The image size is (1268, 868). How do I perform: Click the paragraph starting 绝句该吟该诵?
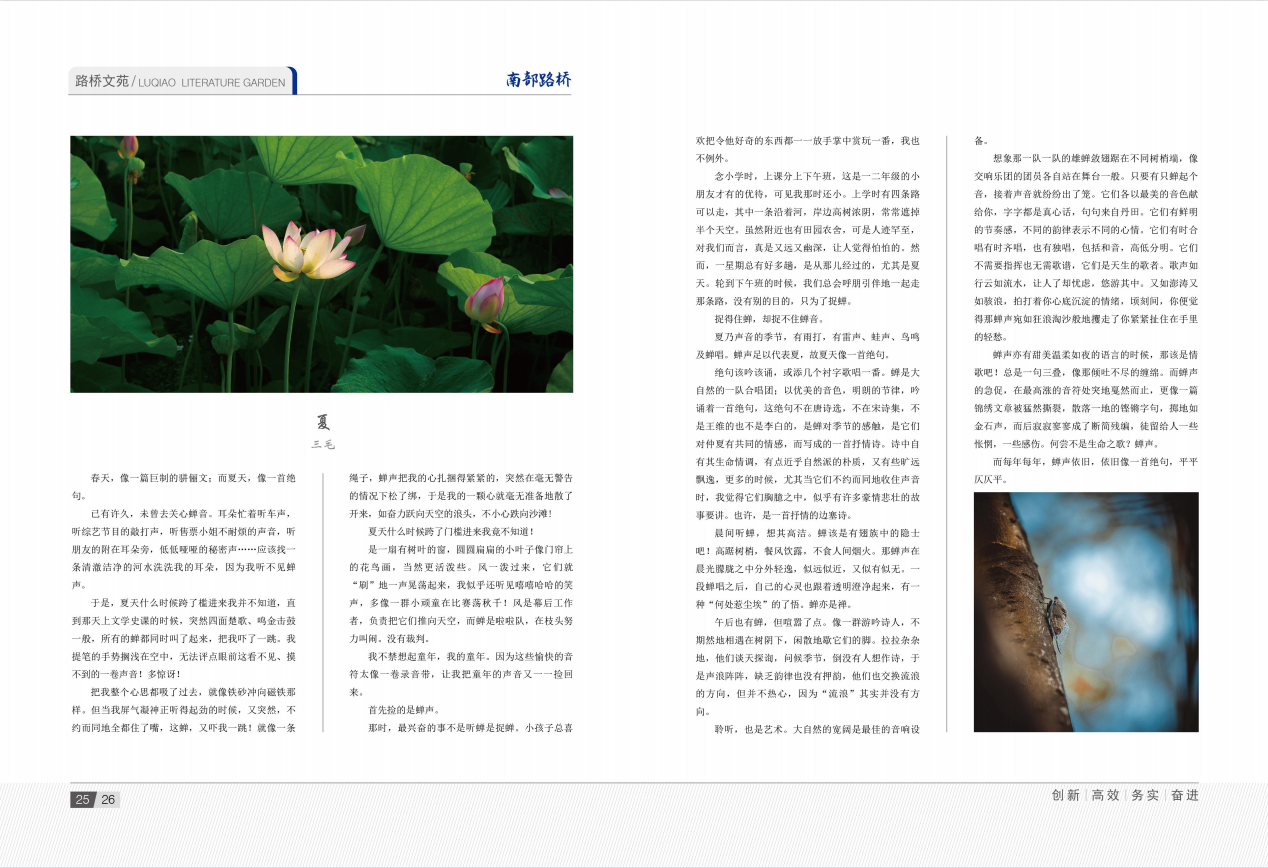808,443
